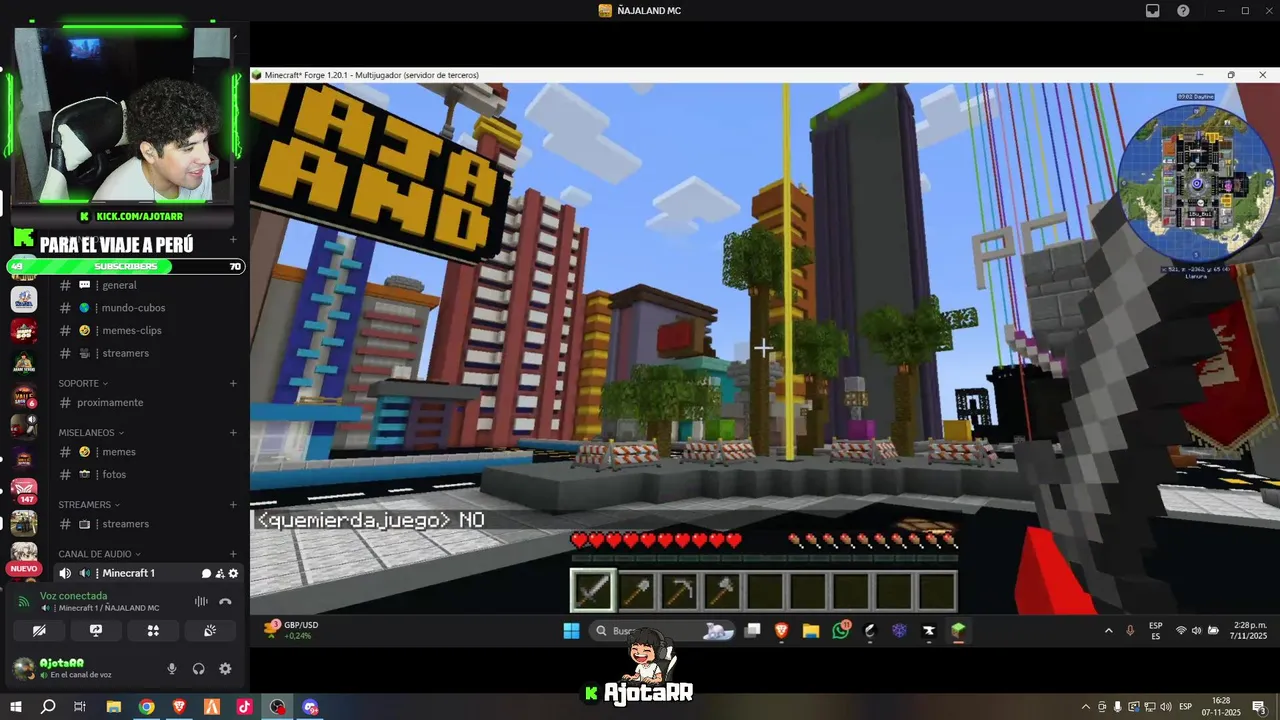The image size is (1280, 720).
Task: Turn on camera in voice panel
Action: tap(39, 631)
